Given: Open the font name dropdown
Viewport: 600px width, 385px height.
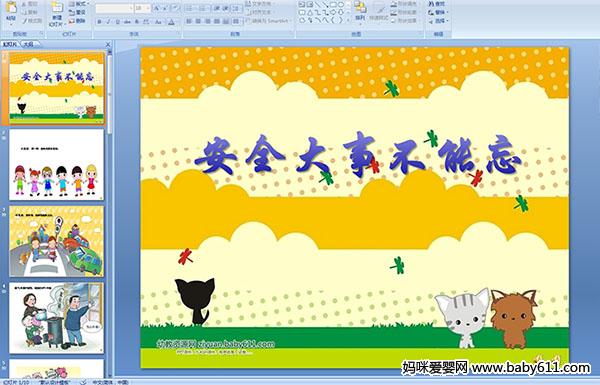Looking at the screenshot, I should pos(130,8).
